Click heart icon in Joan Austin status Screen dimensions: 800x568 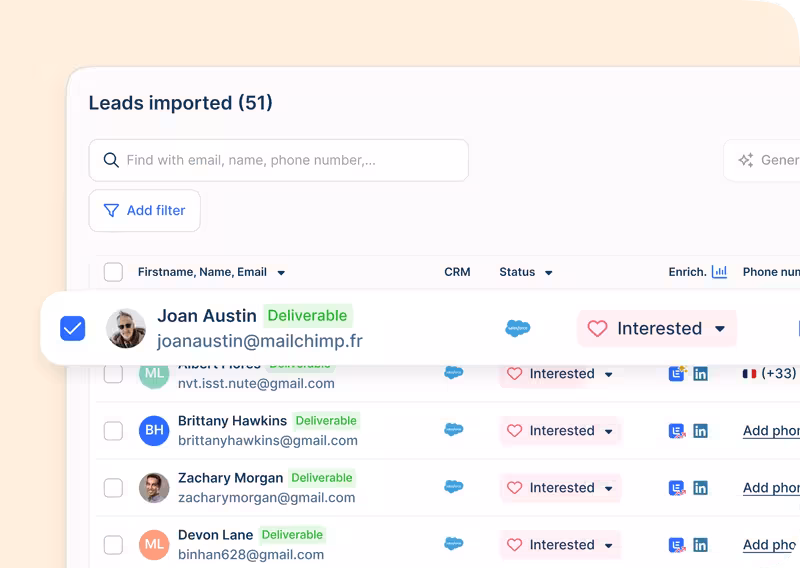click(x=597, y=328)
